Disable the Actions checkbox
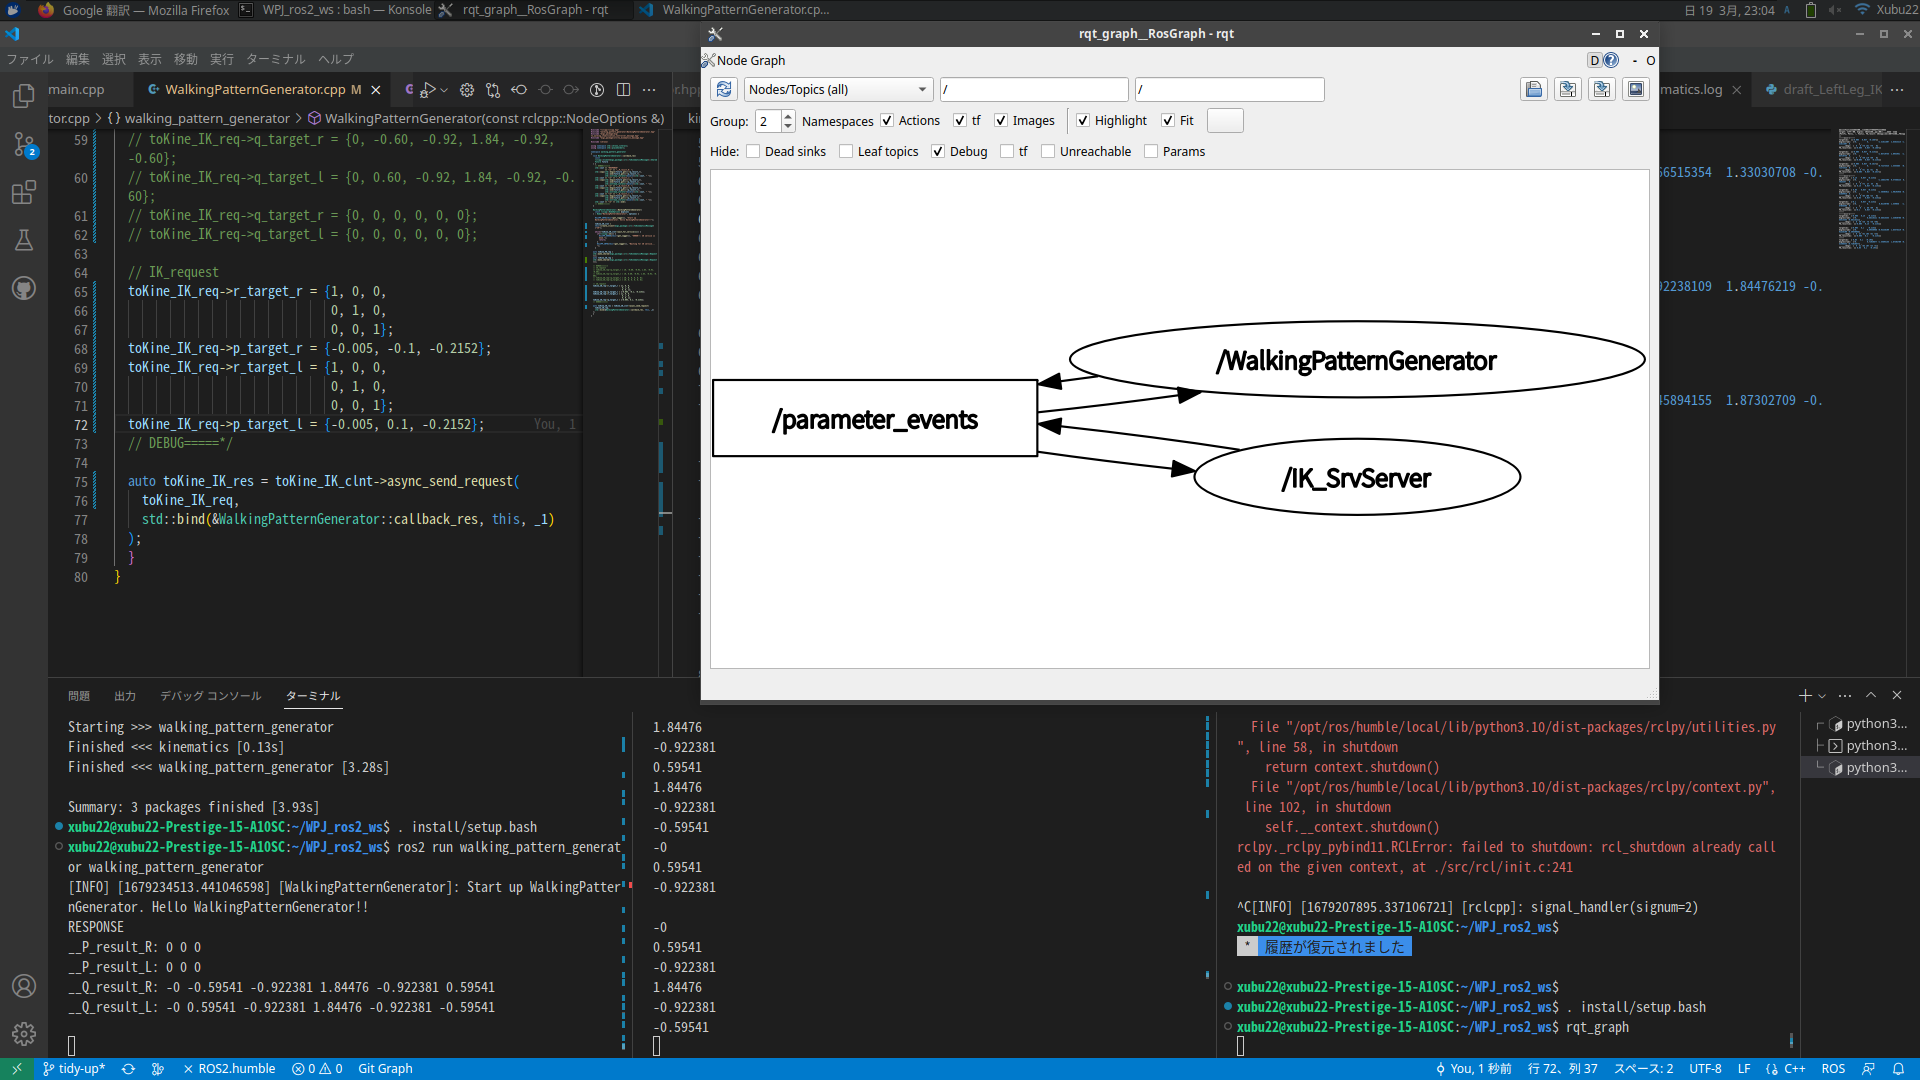Image resolution: width=1920 pixels, height=1080 pixels. pyautogui.click(x=886, y=120)
